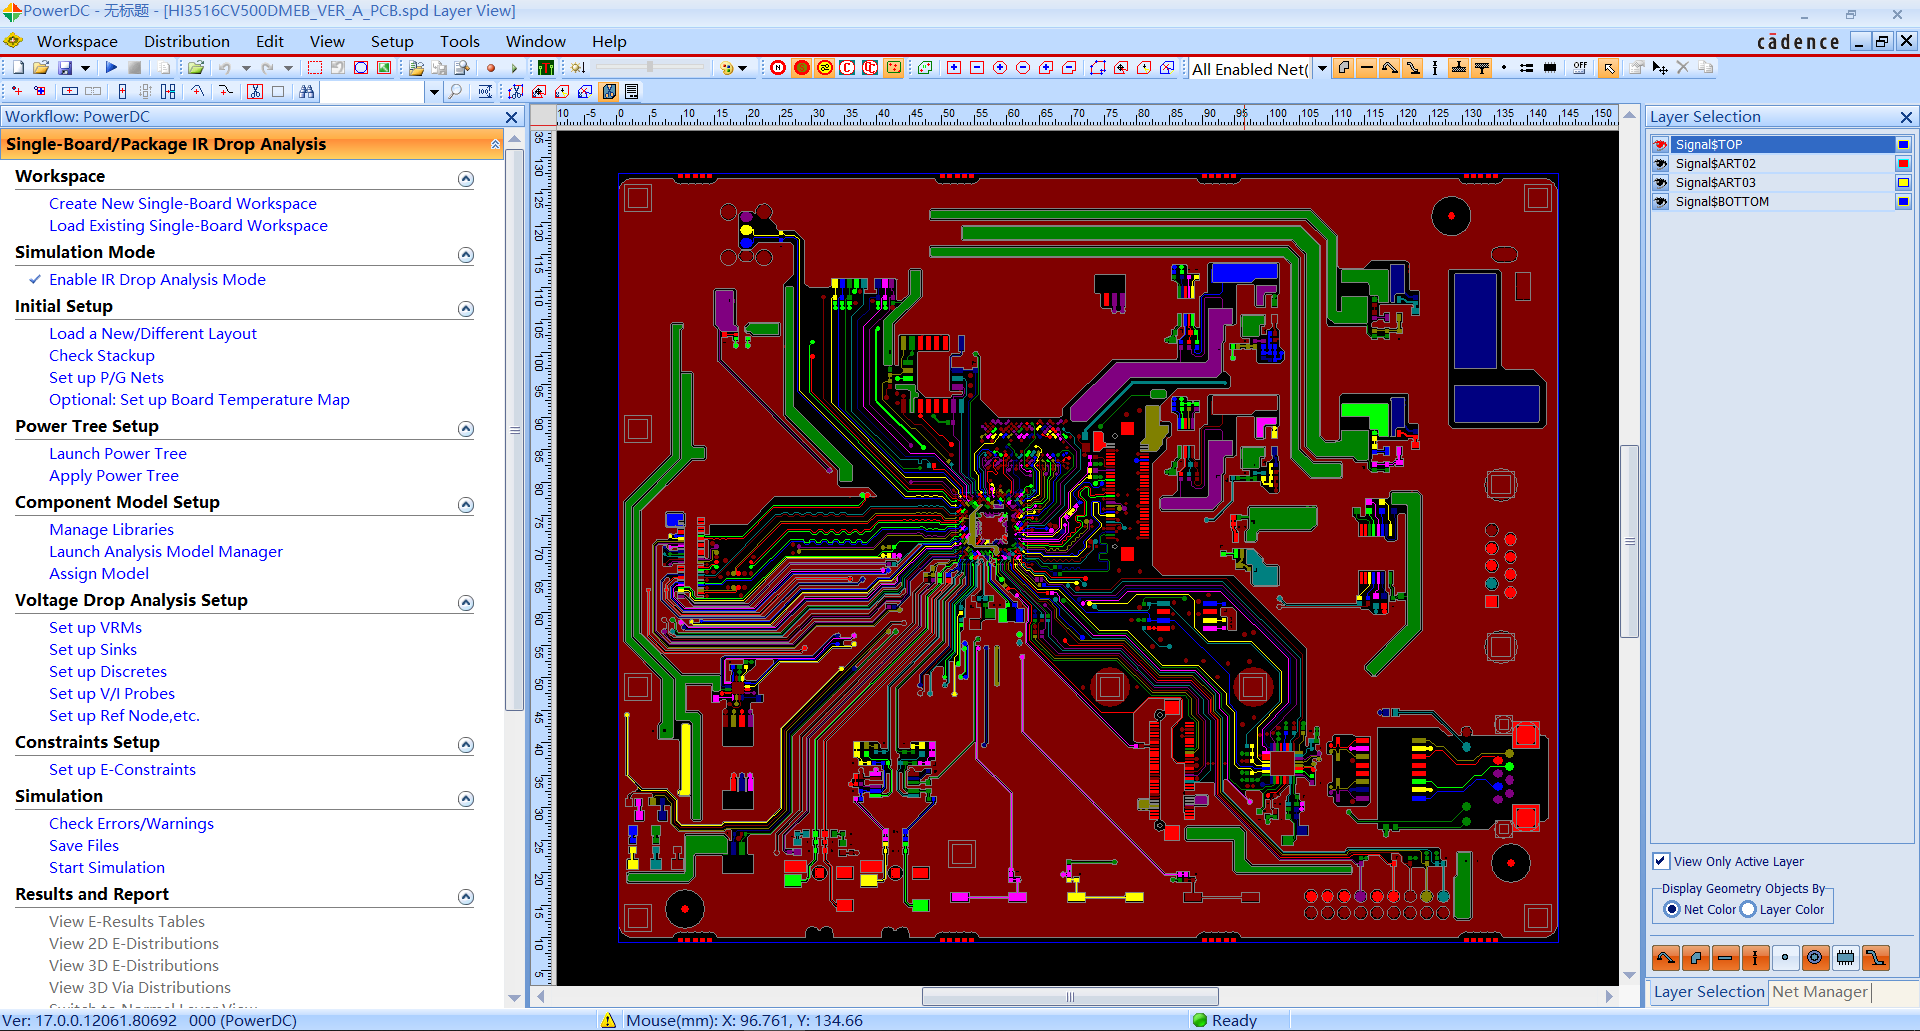Select the Layer Color radio button

click(x=1748, y=909)
